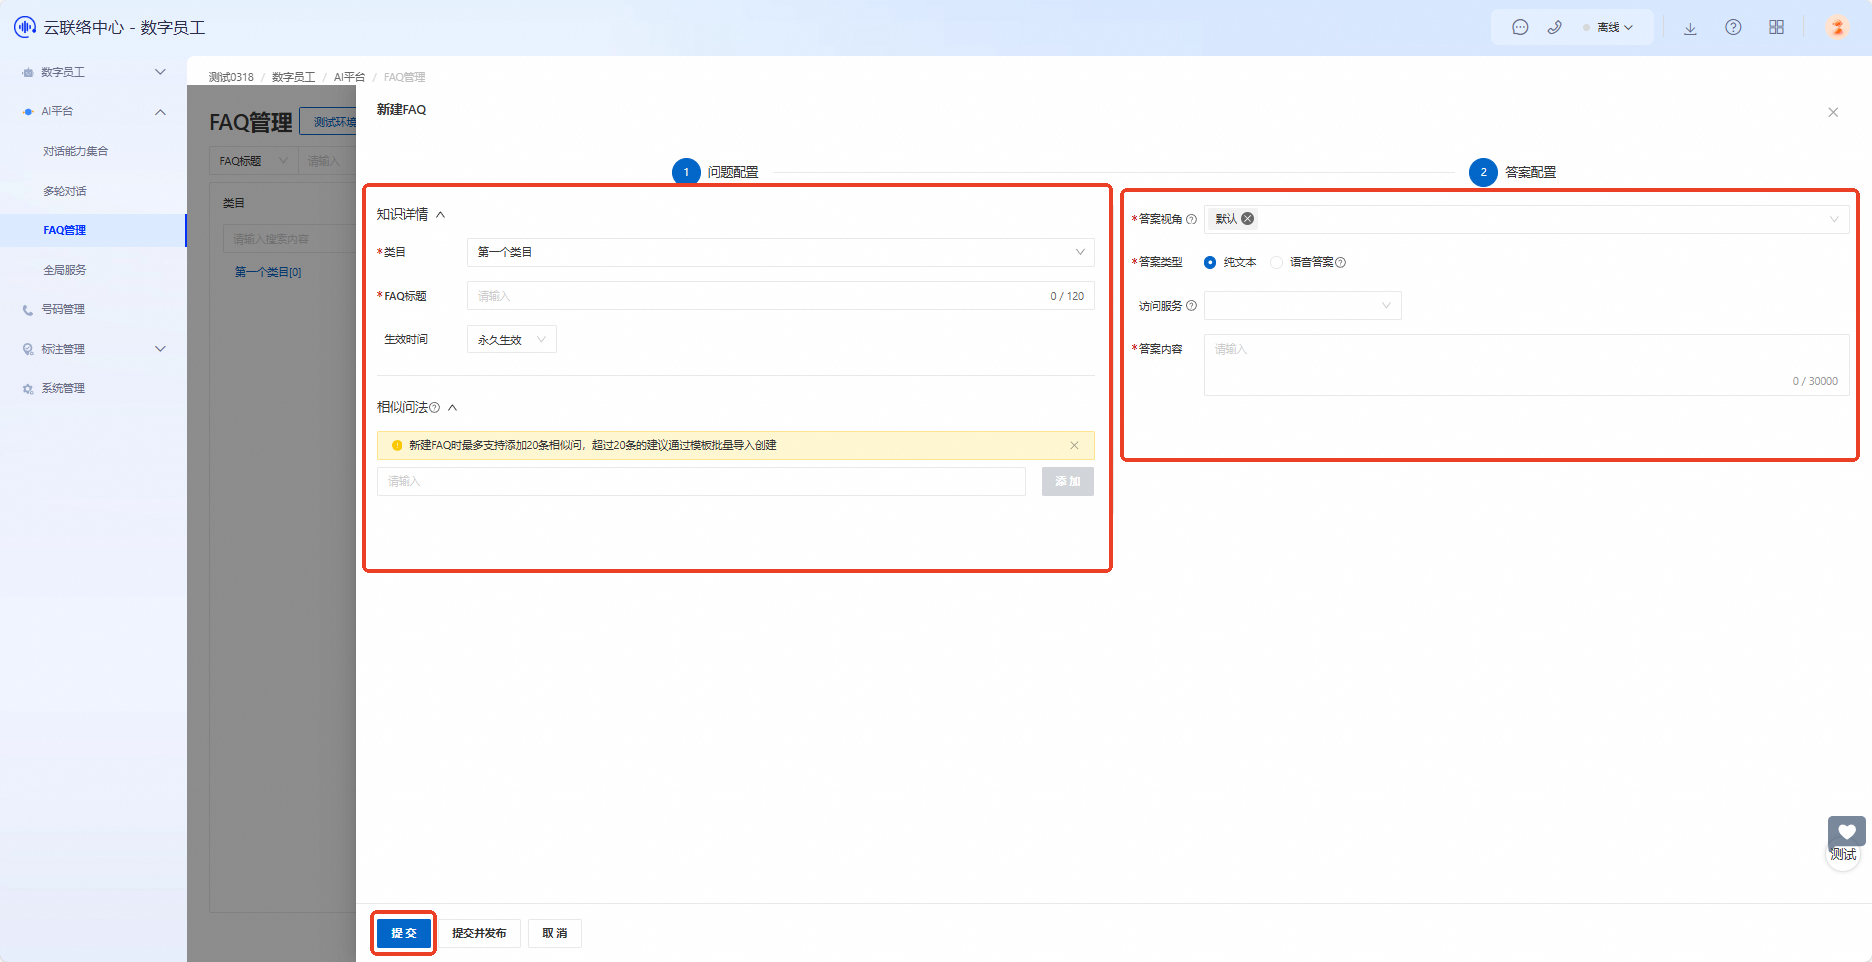The height and width of the screenshot is (962, 1872).
Task: Go to step 2 答案配置
Action: pyautogui.click(x=1513, y=172)
